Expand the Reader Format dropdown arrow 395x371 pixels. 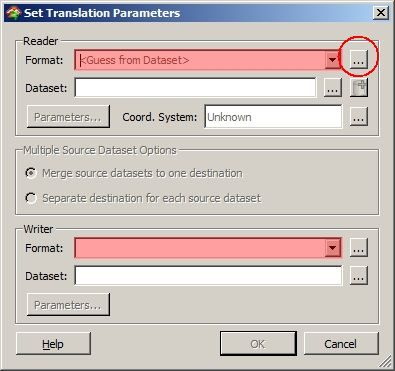click(x=332, y=60)
